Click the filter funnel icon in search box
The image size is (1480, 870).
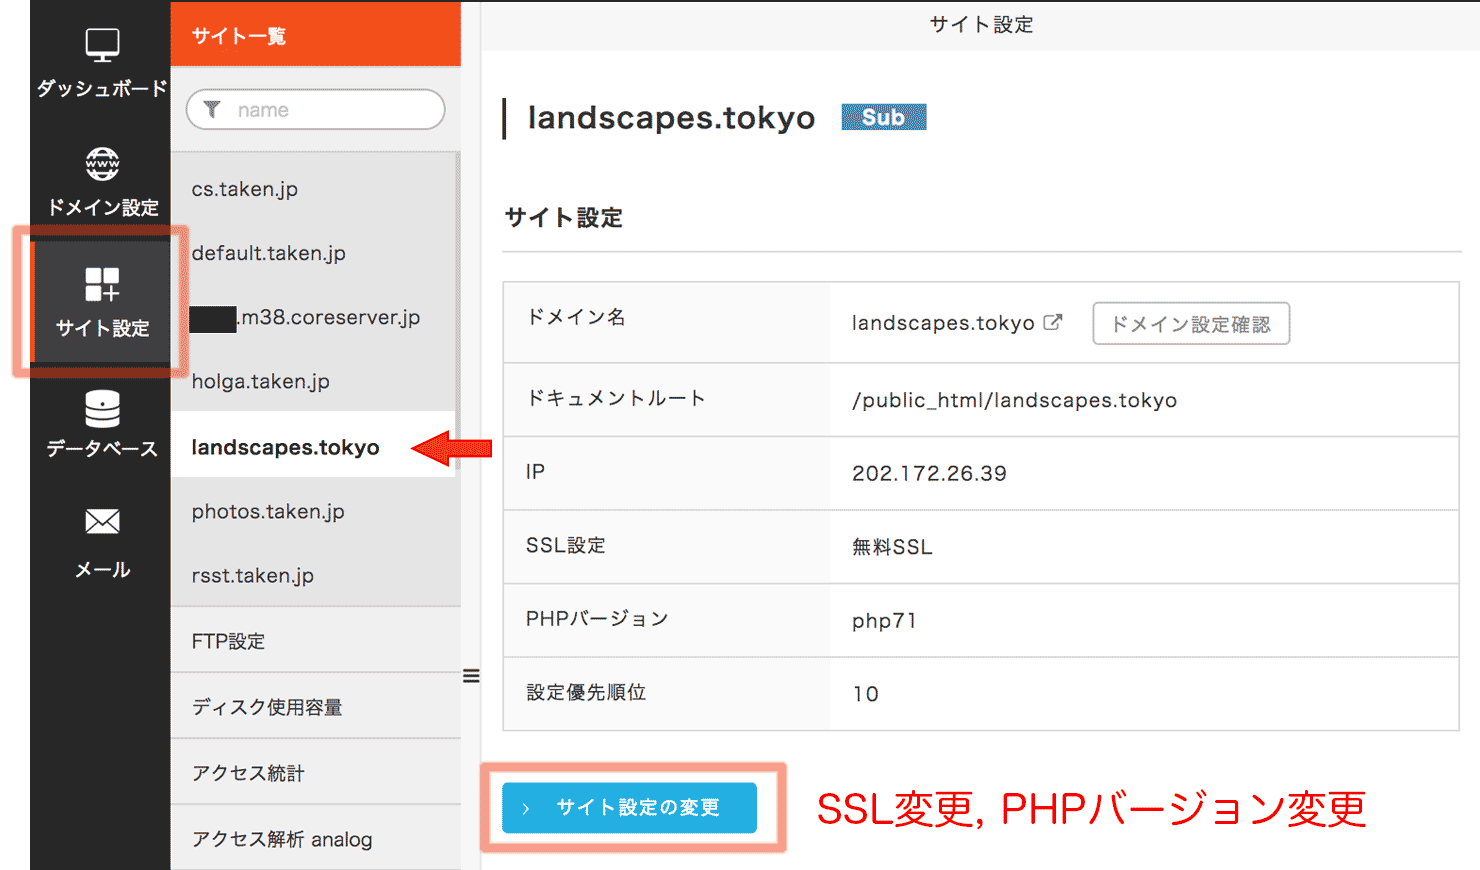[212, 110]
